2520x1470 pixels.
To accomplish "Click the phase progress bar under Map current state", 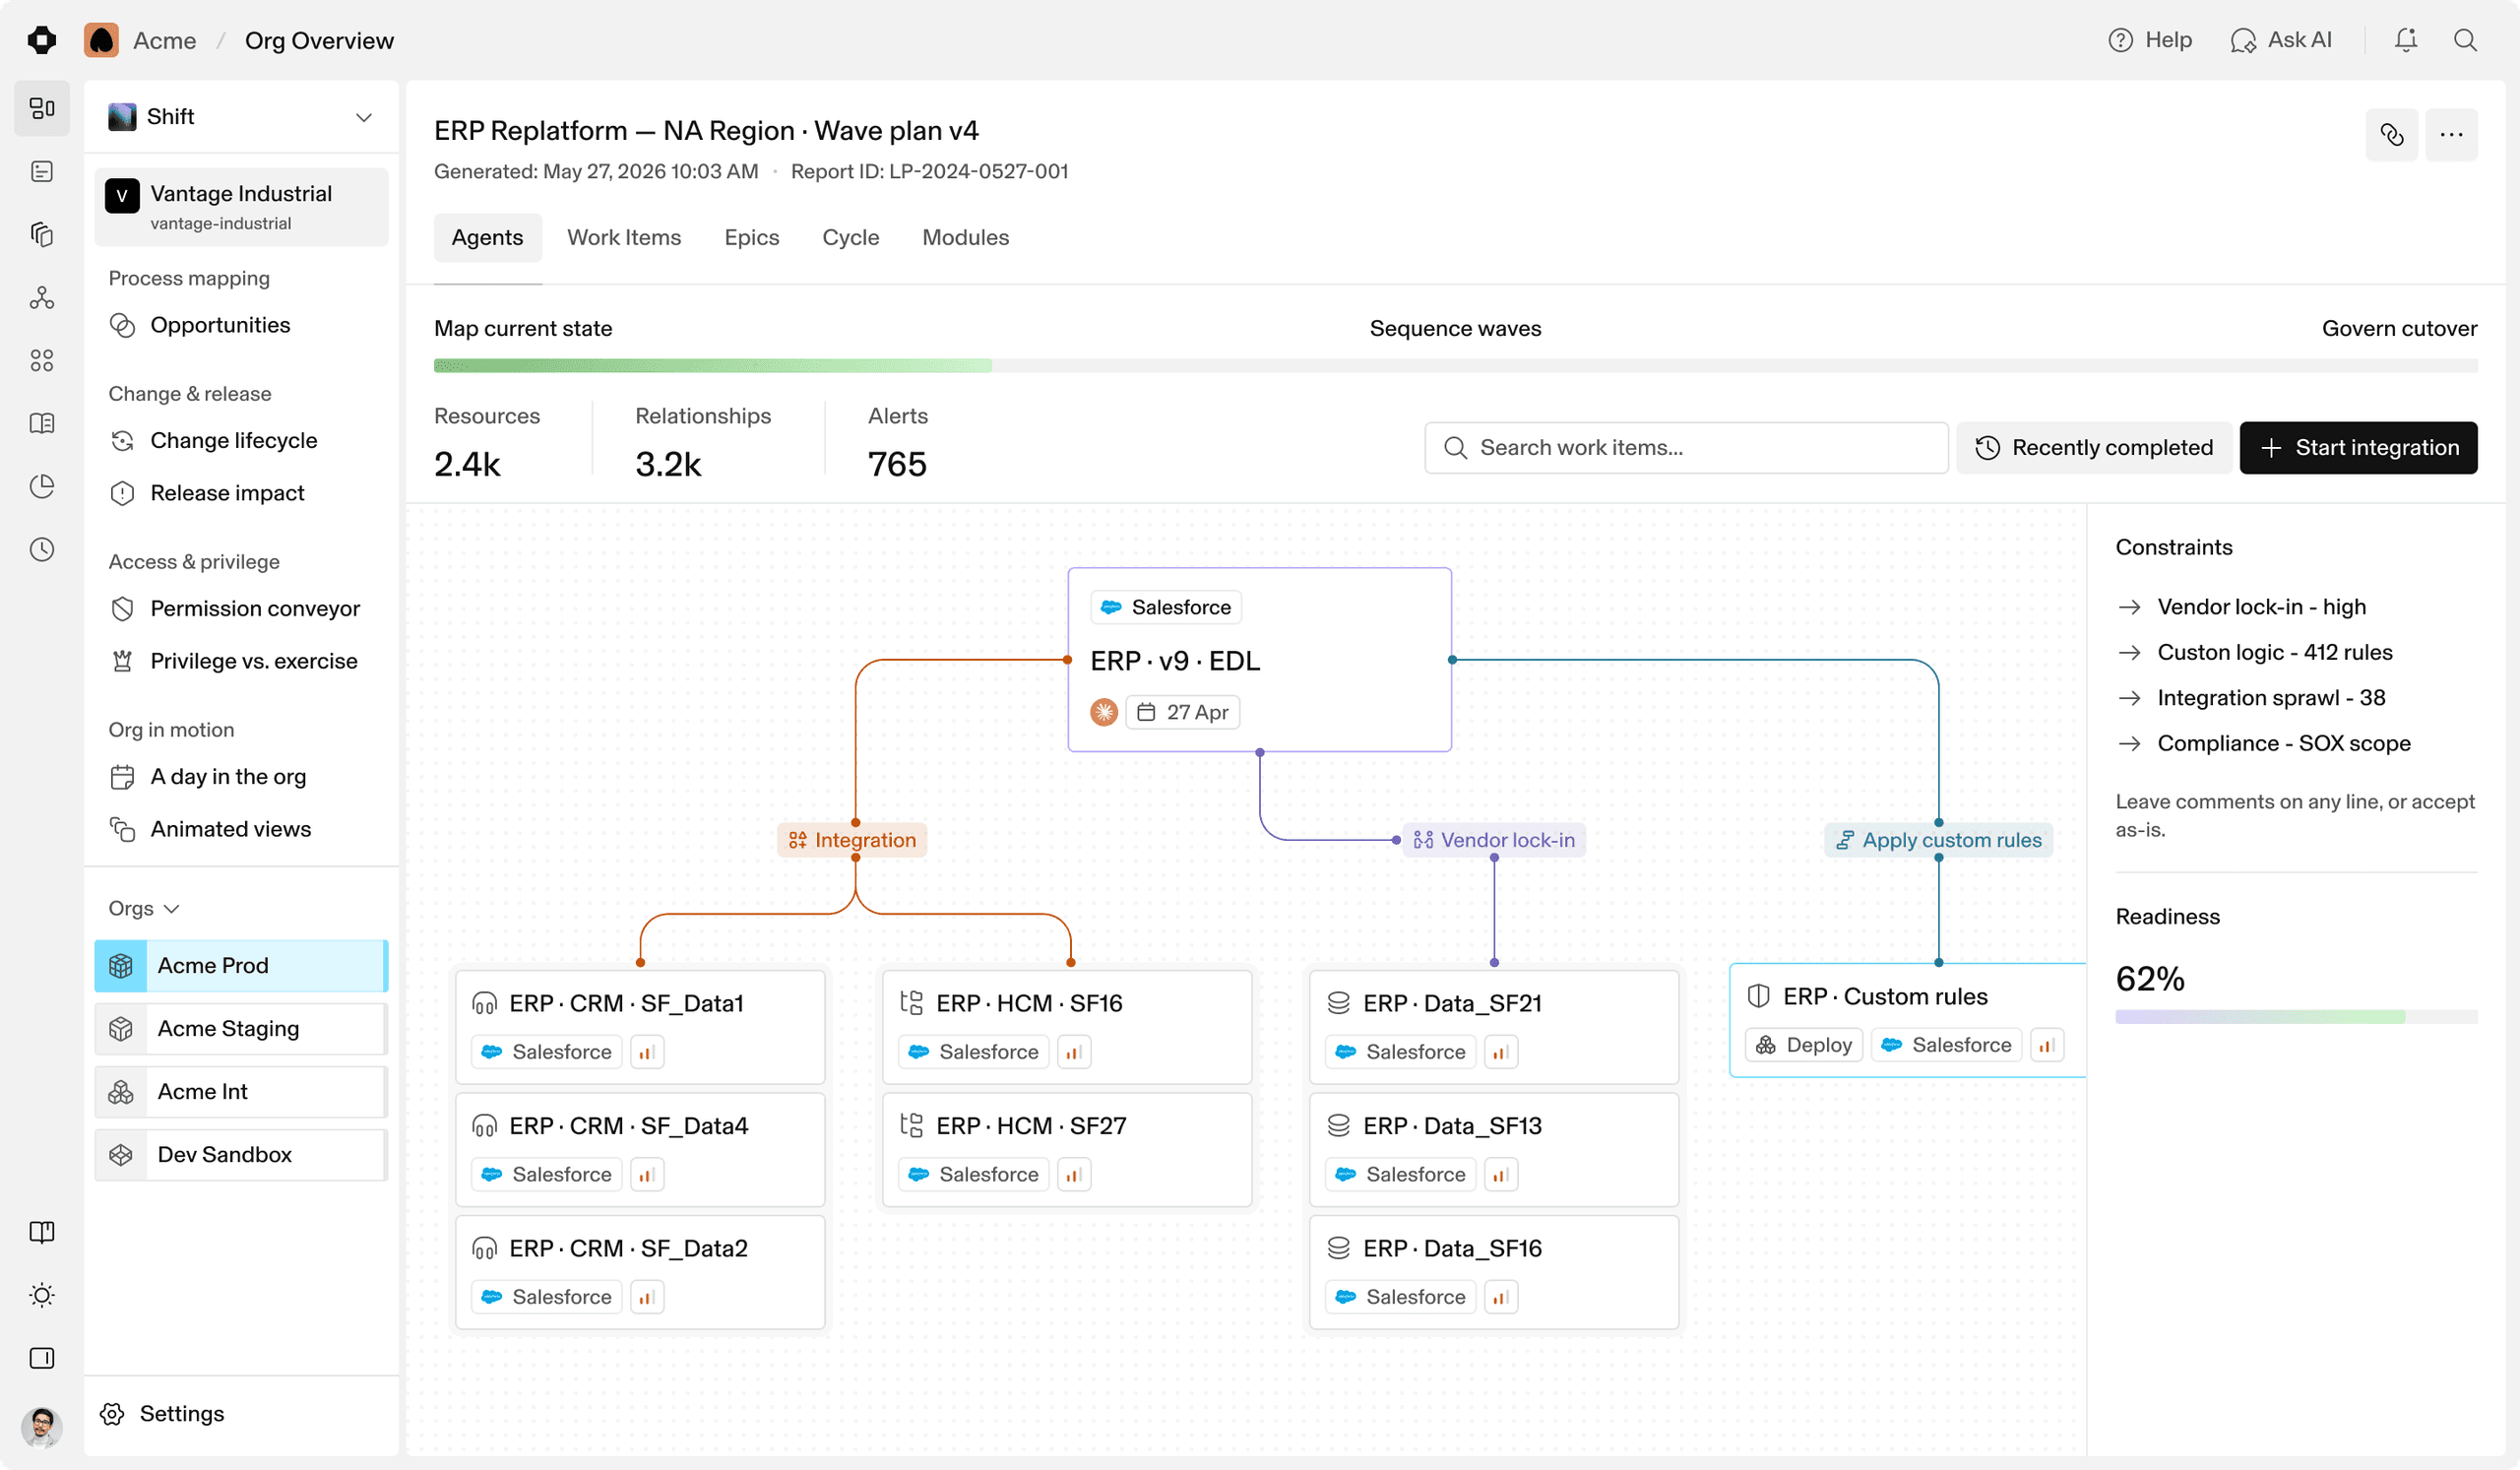I will (1455, 366).
